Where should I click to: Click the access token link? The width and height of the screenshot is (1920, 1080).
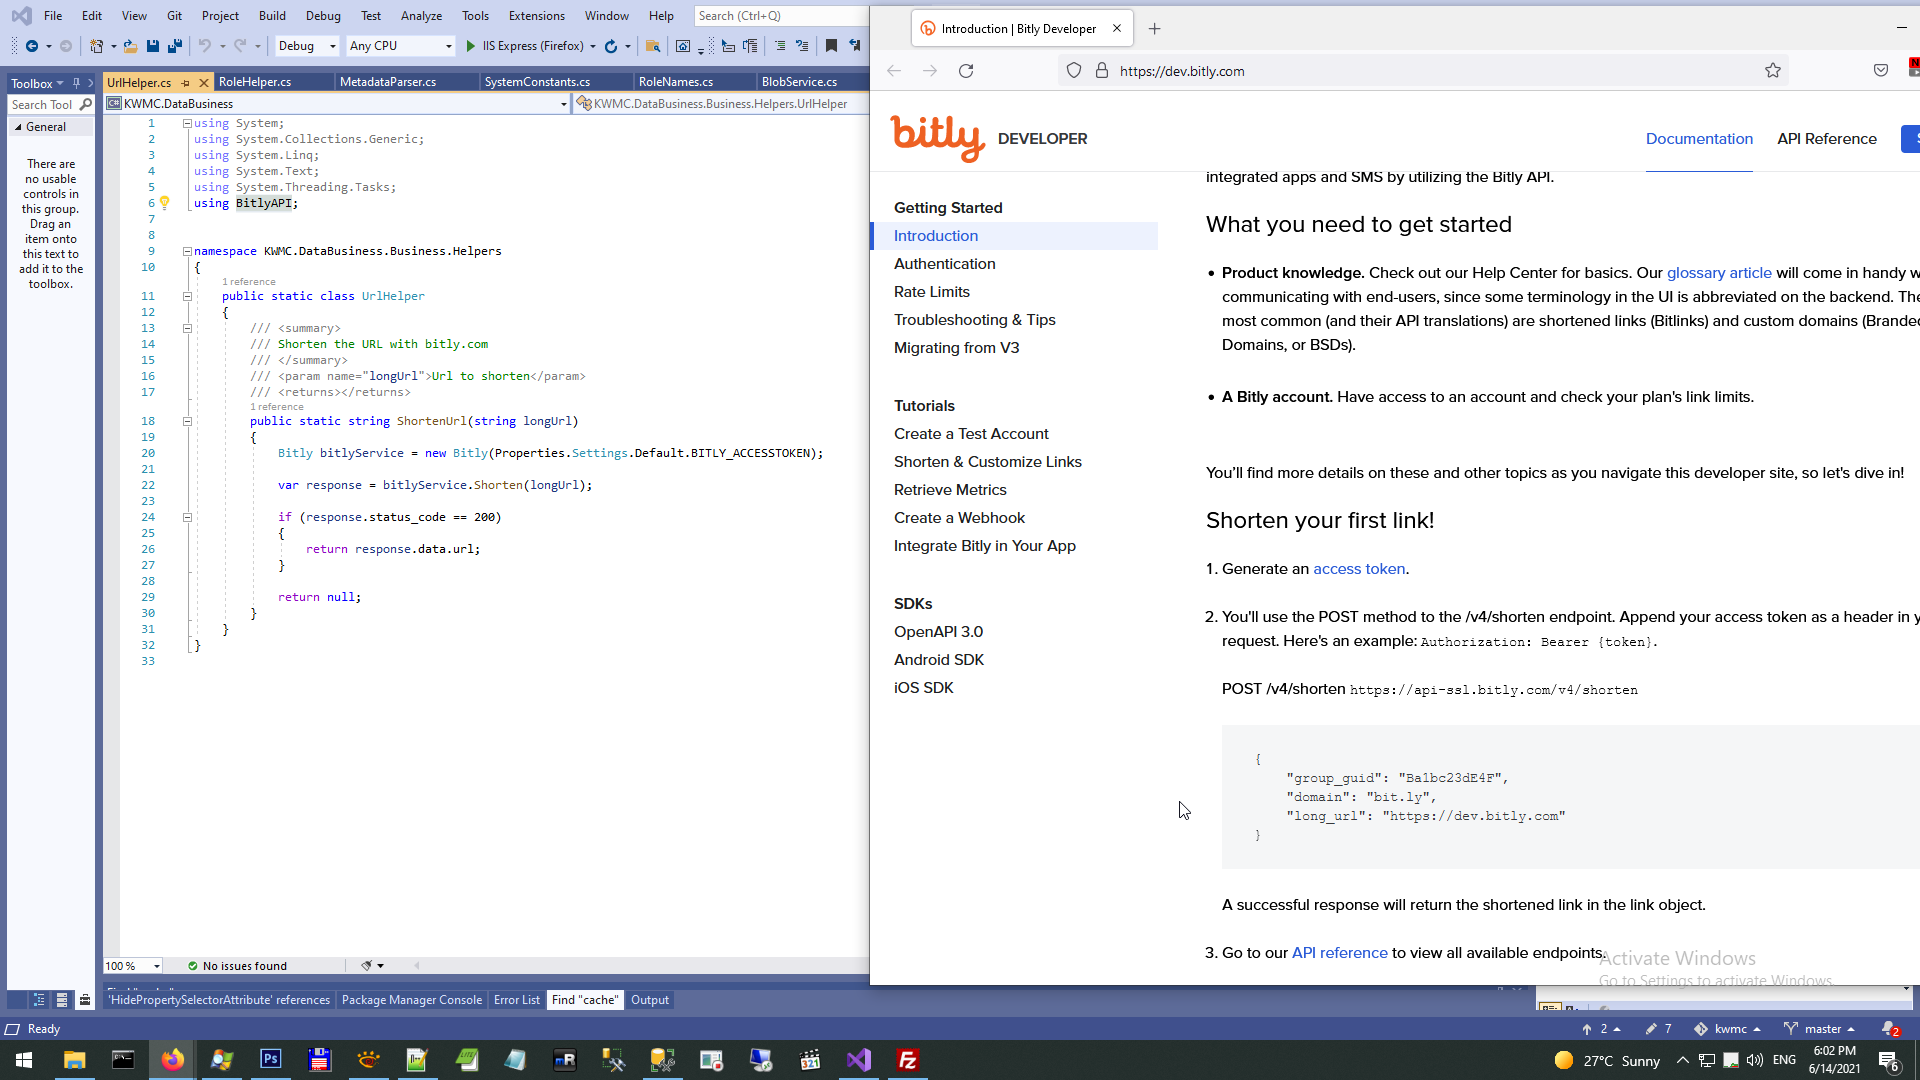click(x=1358, y=569)
